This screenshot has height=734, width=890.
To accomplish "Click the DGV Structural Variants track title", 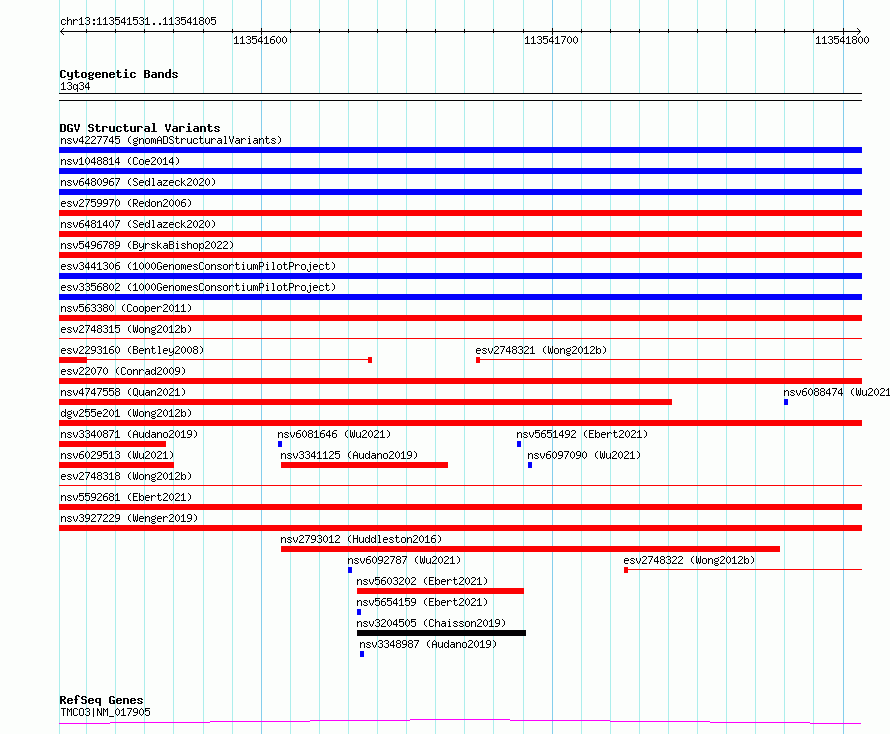I will [140, 128].
